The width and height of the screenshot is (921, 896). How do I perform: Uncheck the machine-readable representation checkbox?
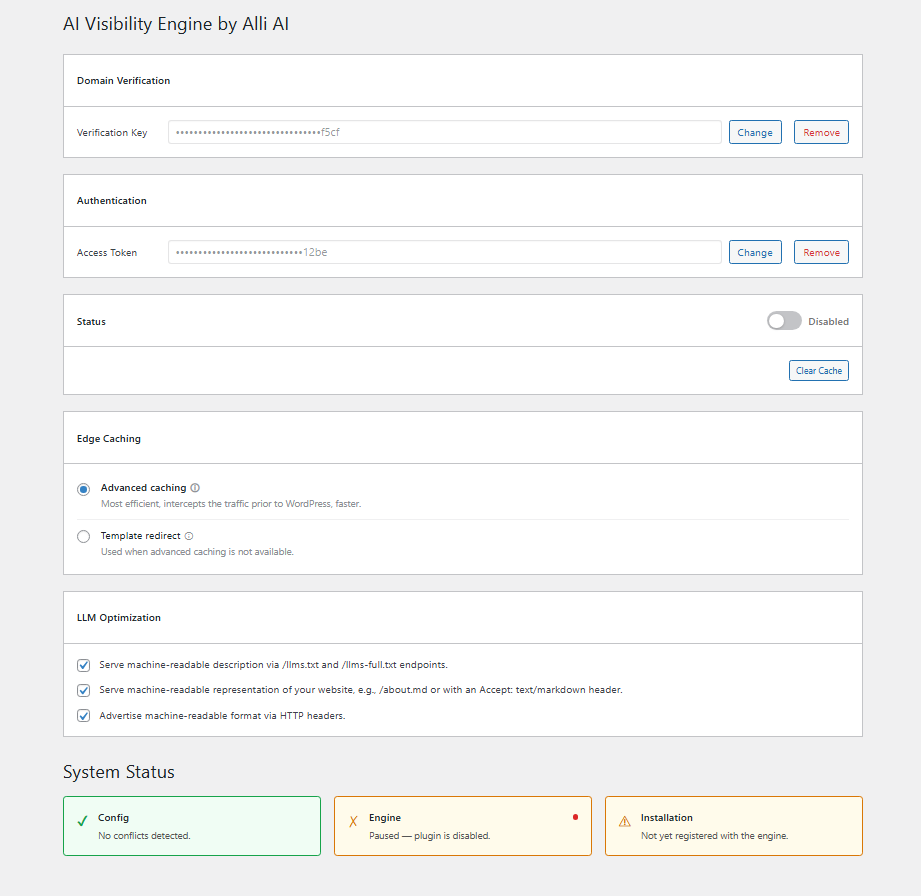(x=83, y=690)
